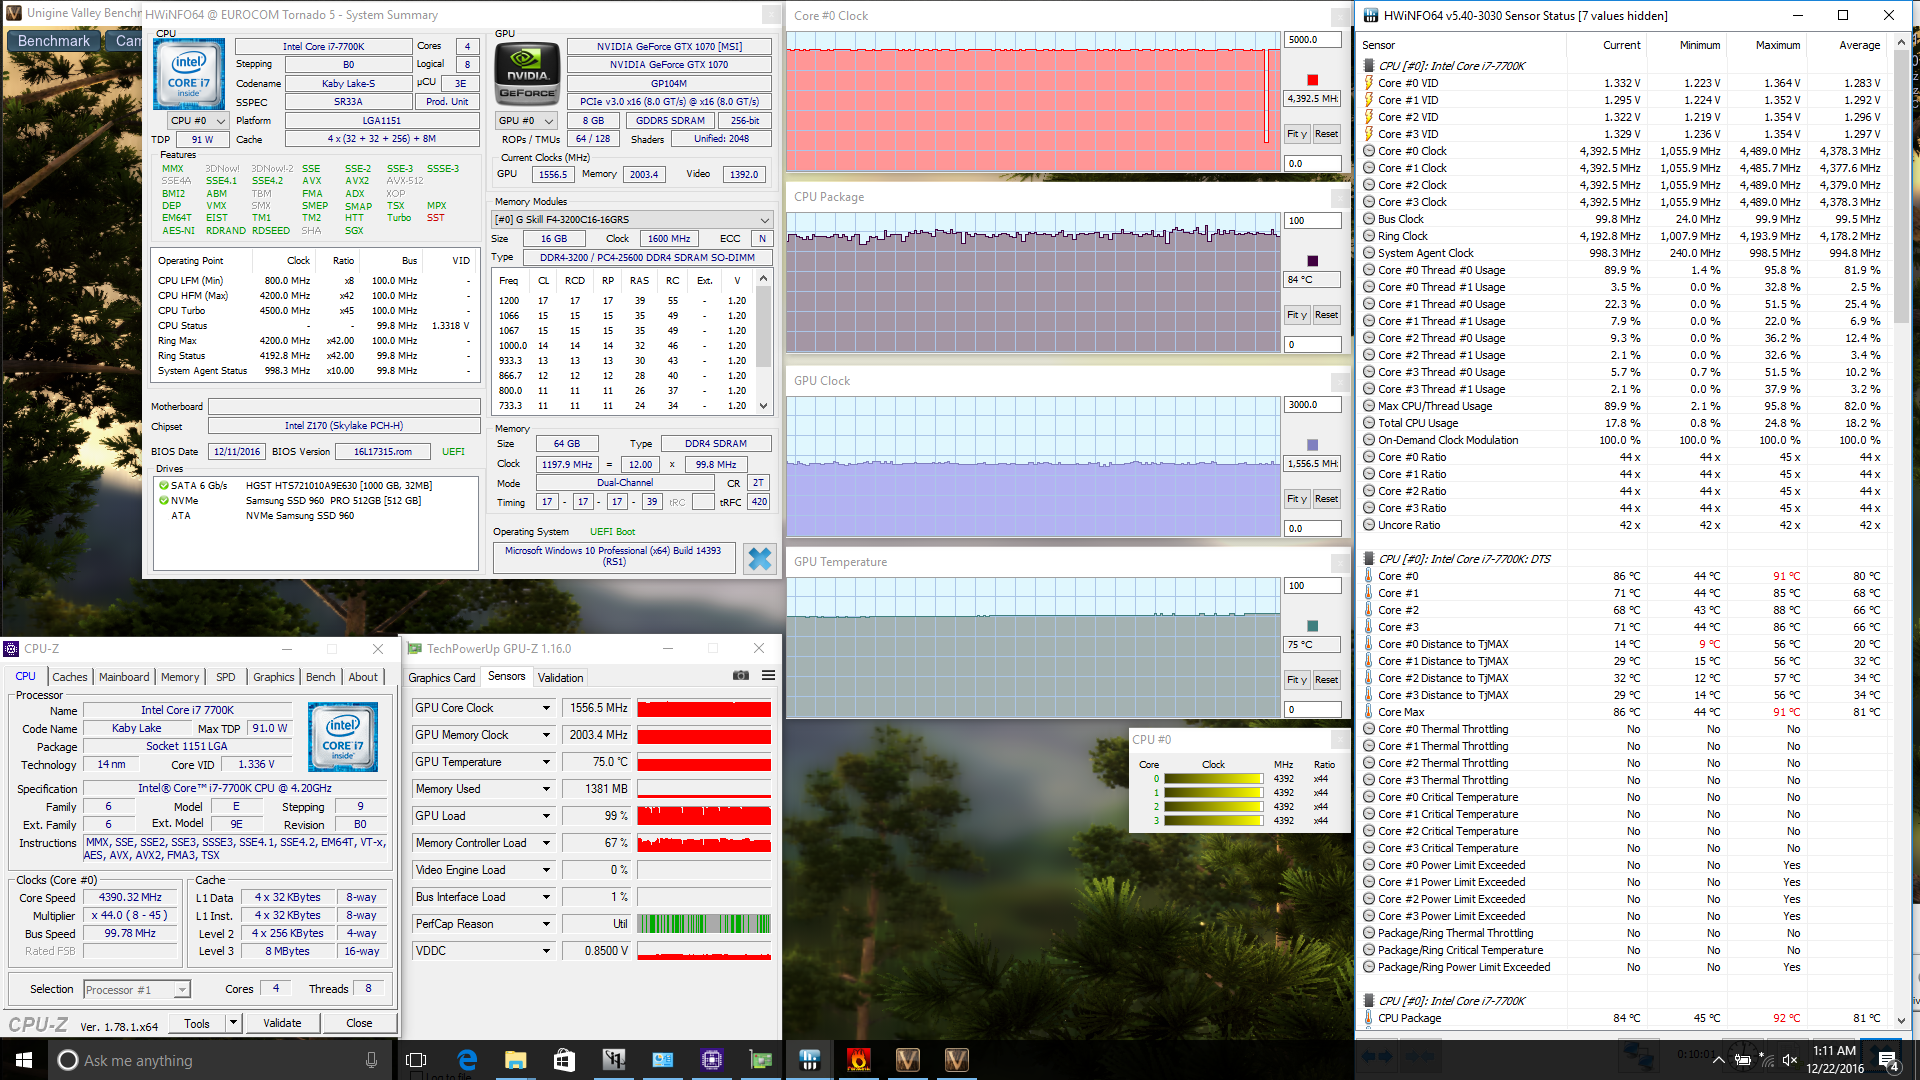Open the PerfCap Reason sensor dropdown
The width and height of the screenshot is (1920, 1080).
click(x=546, y=924)
